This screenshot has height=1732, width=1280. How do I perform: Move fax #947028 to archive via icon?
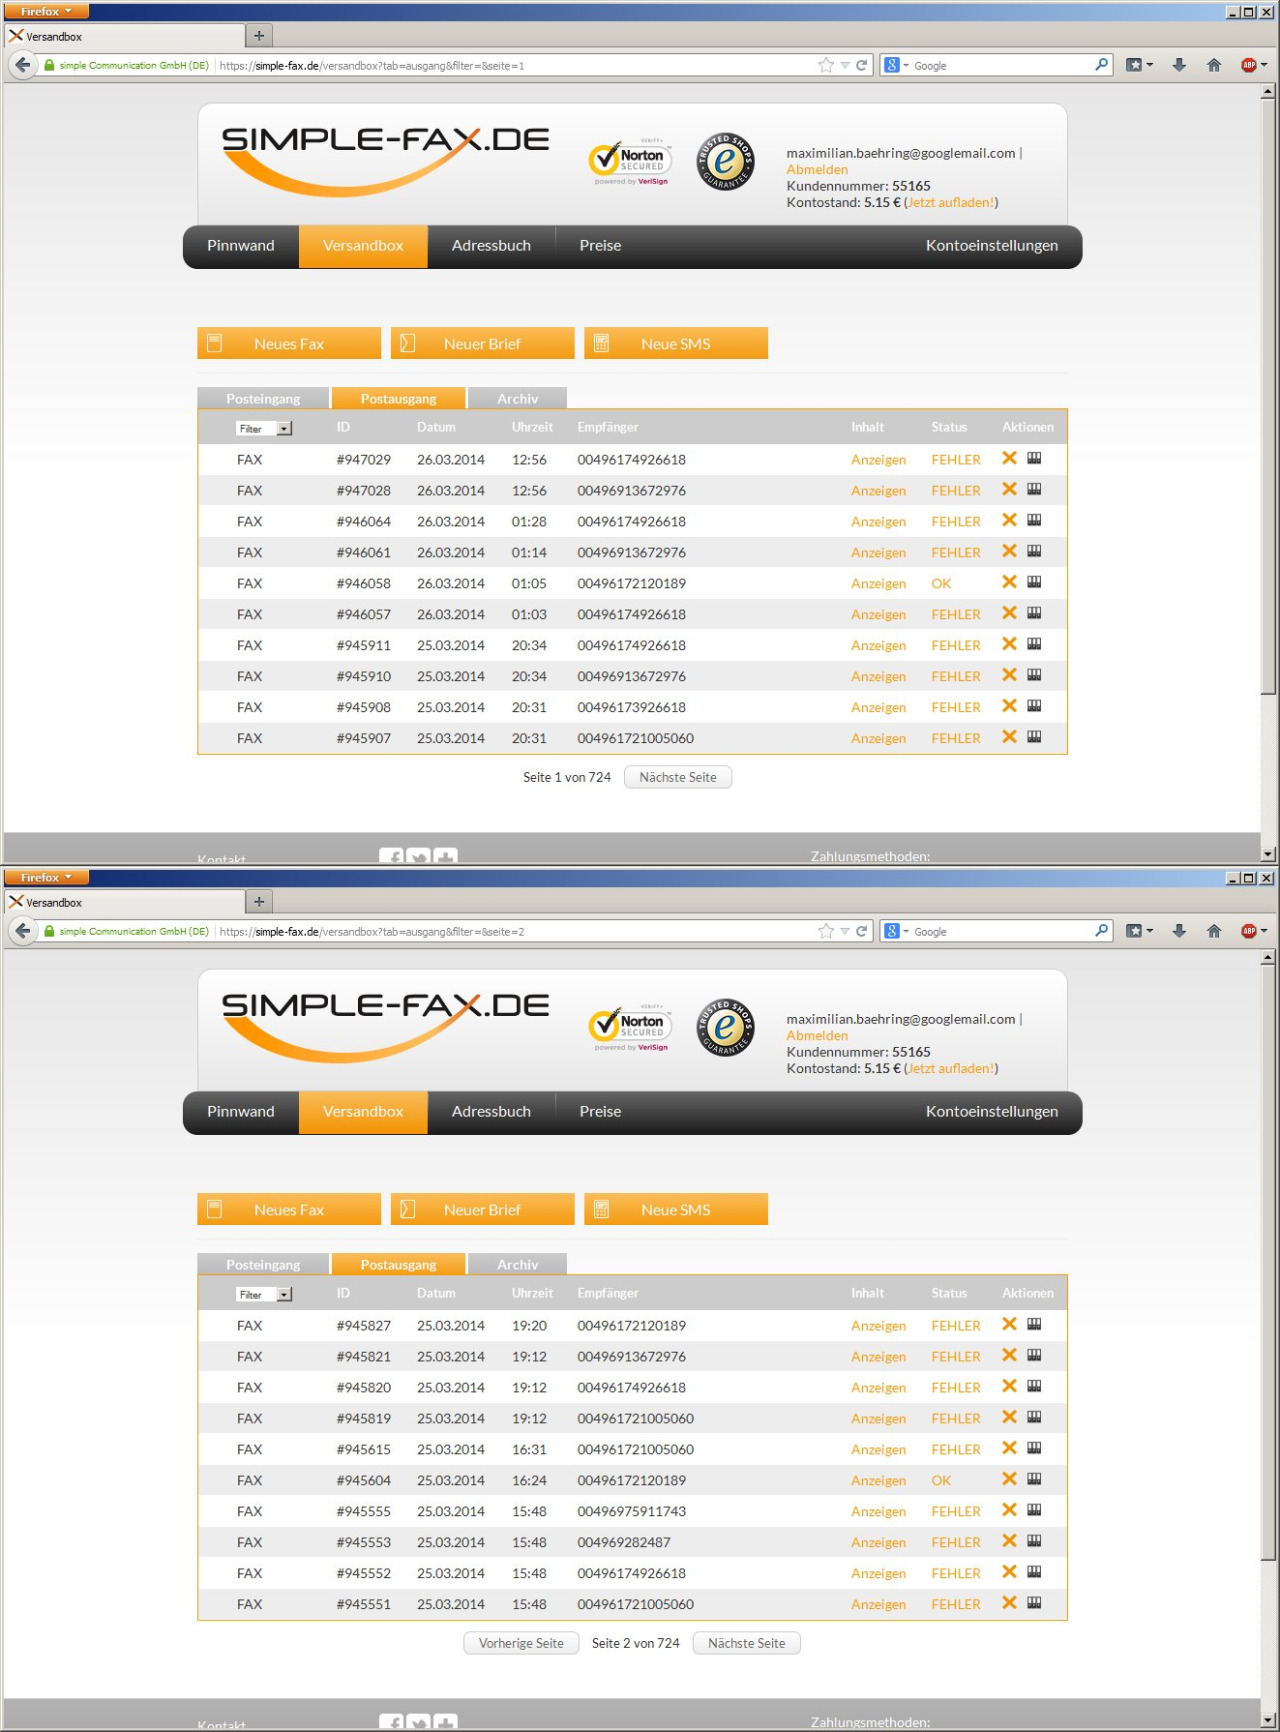coord(1034,489)
